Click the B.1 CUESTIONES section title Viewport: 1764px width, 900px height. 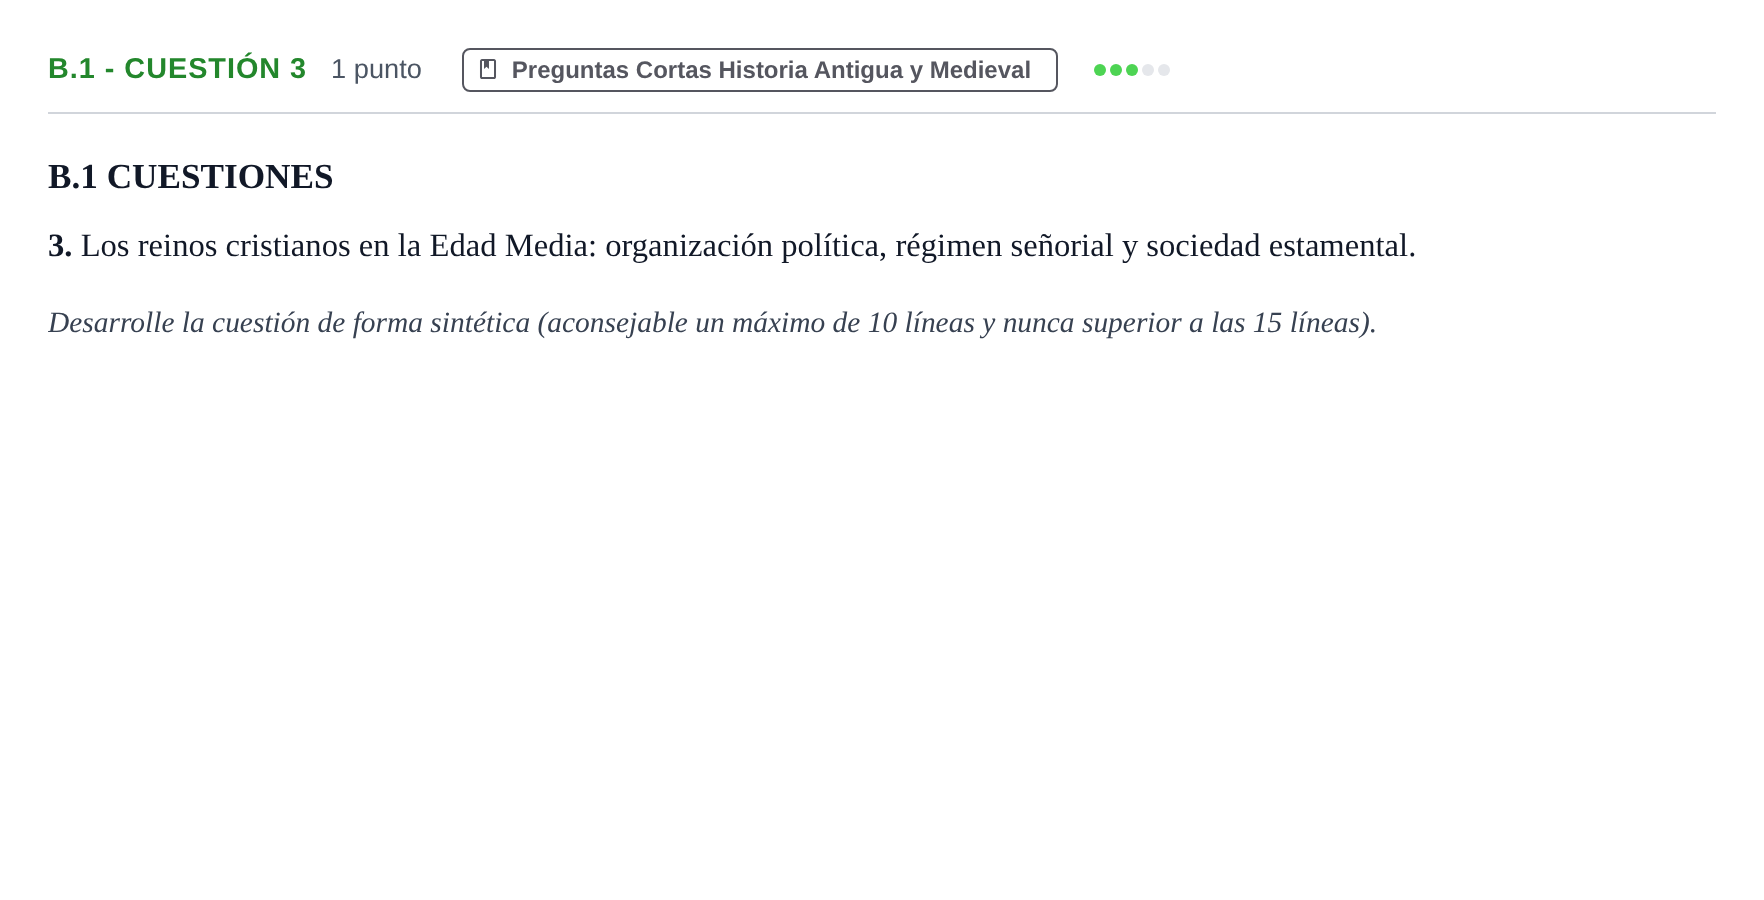pos(190,177)
